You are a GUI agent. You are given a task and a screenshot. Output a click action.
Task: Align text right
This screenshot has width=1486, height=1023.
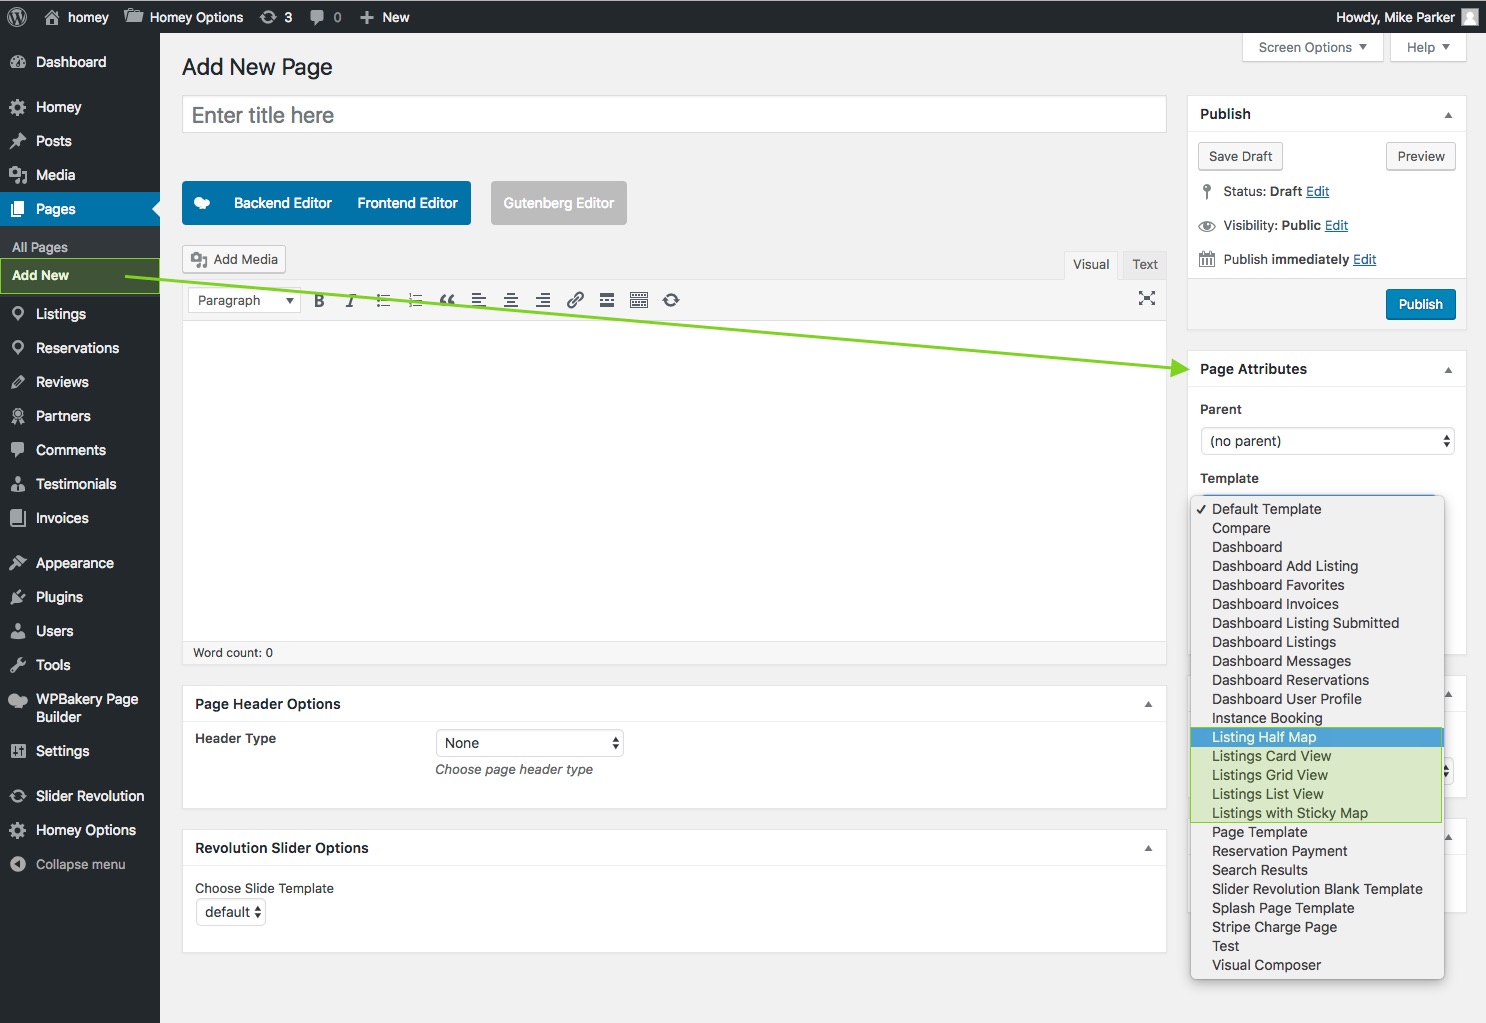point(543,300)
